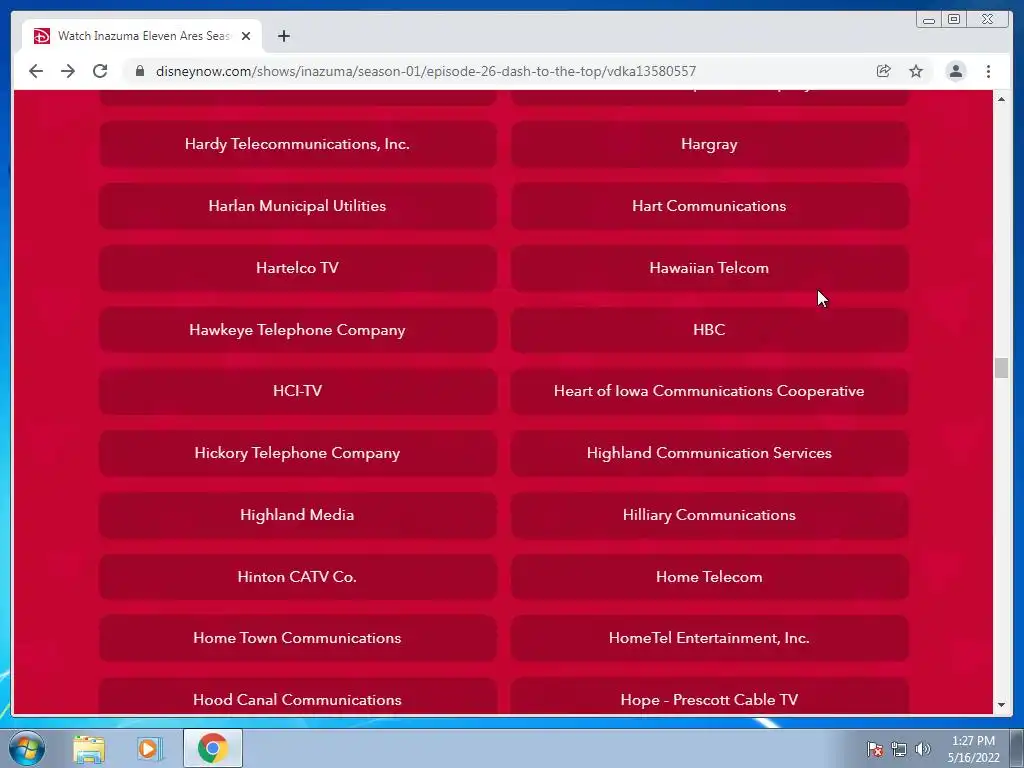Go forward to the next page

click(x=68, y=71)
